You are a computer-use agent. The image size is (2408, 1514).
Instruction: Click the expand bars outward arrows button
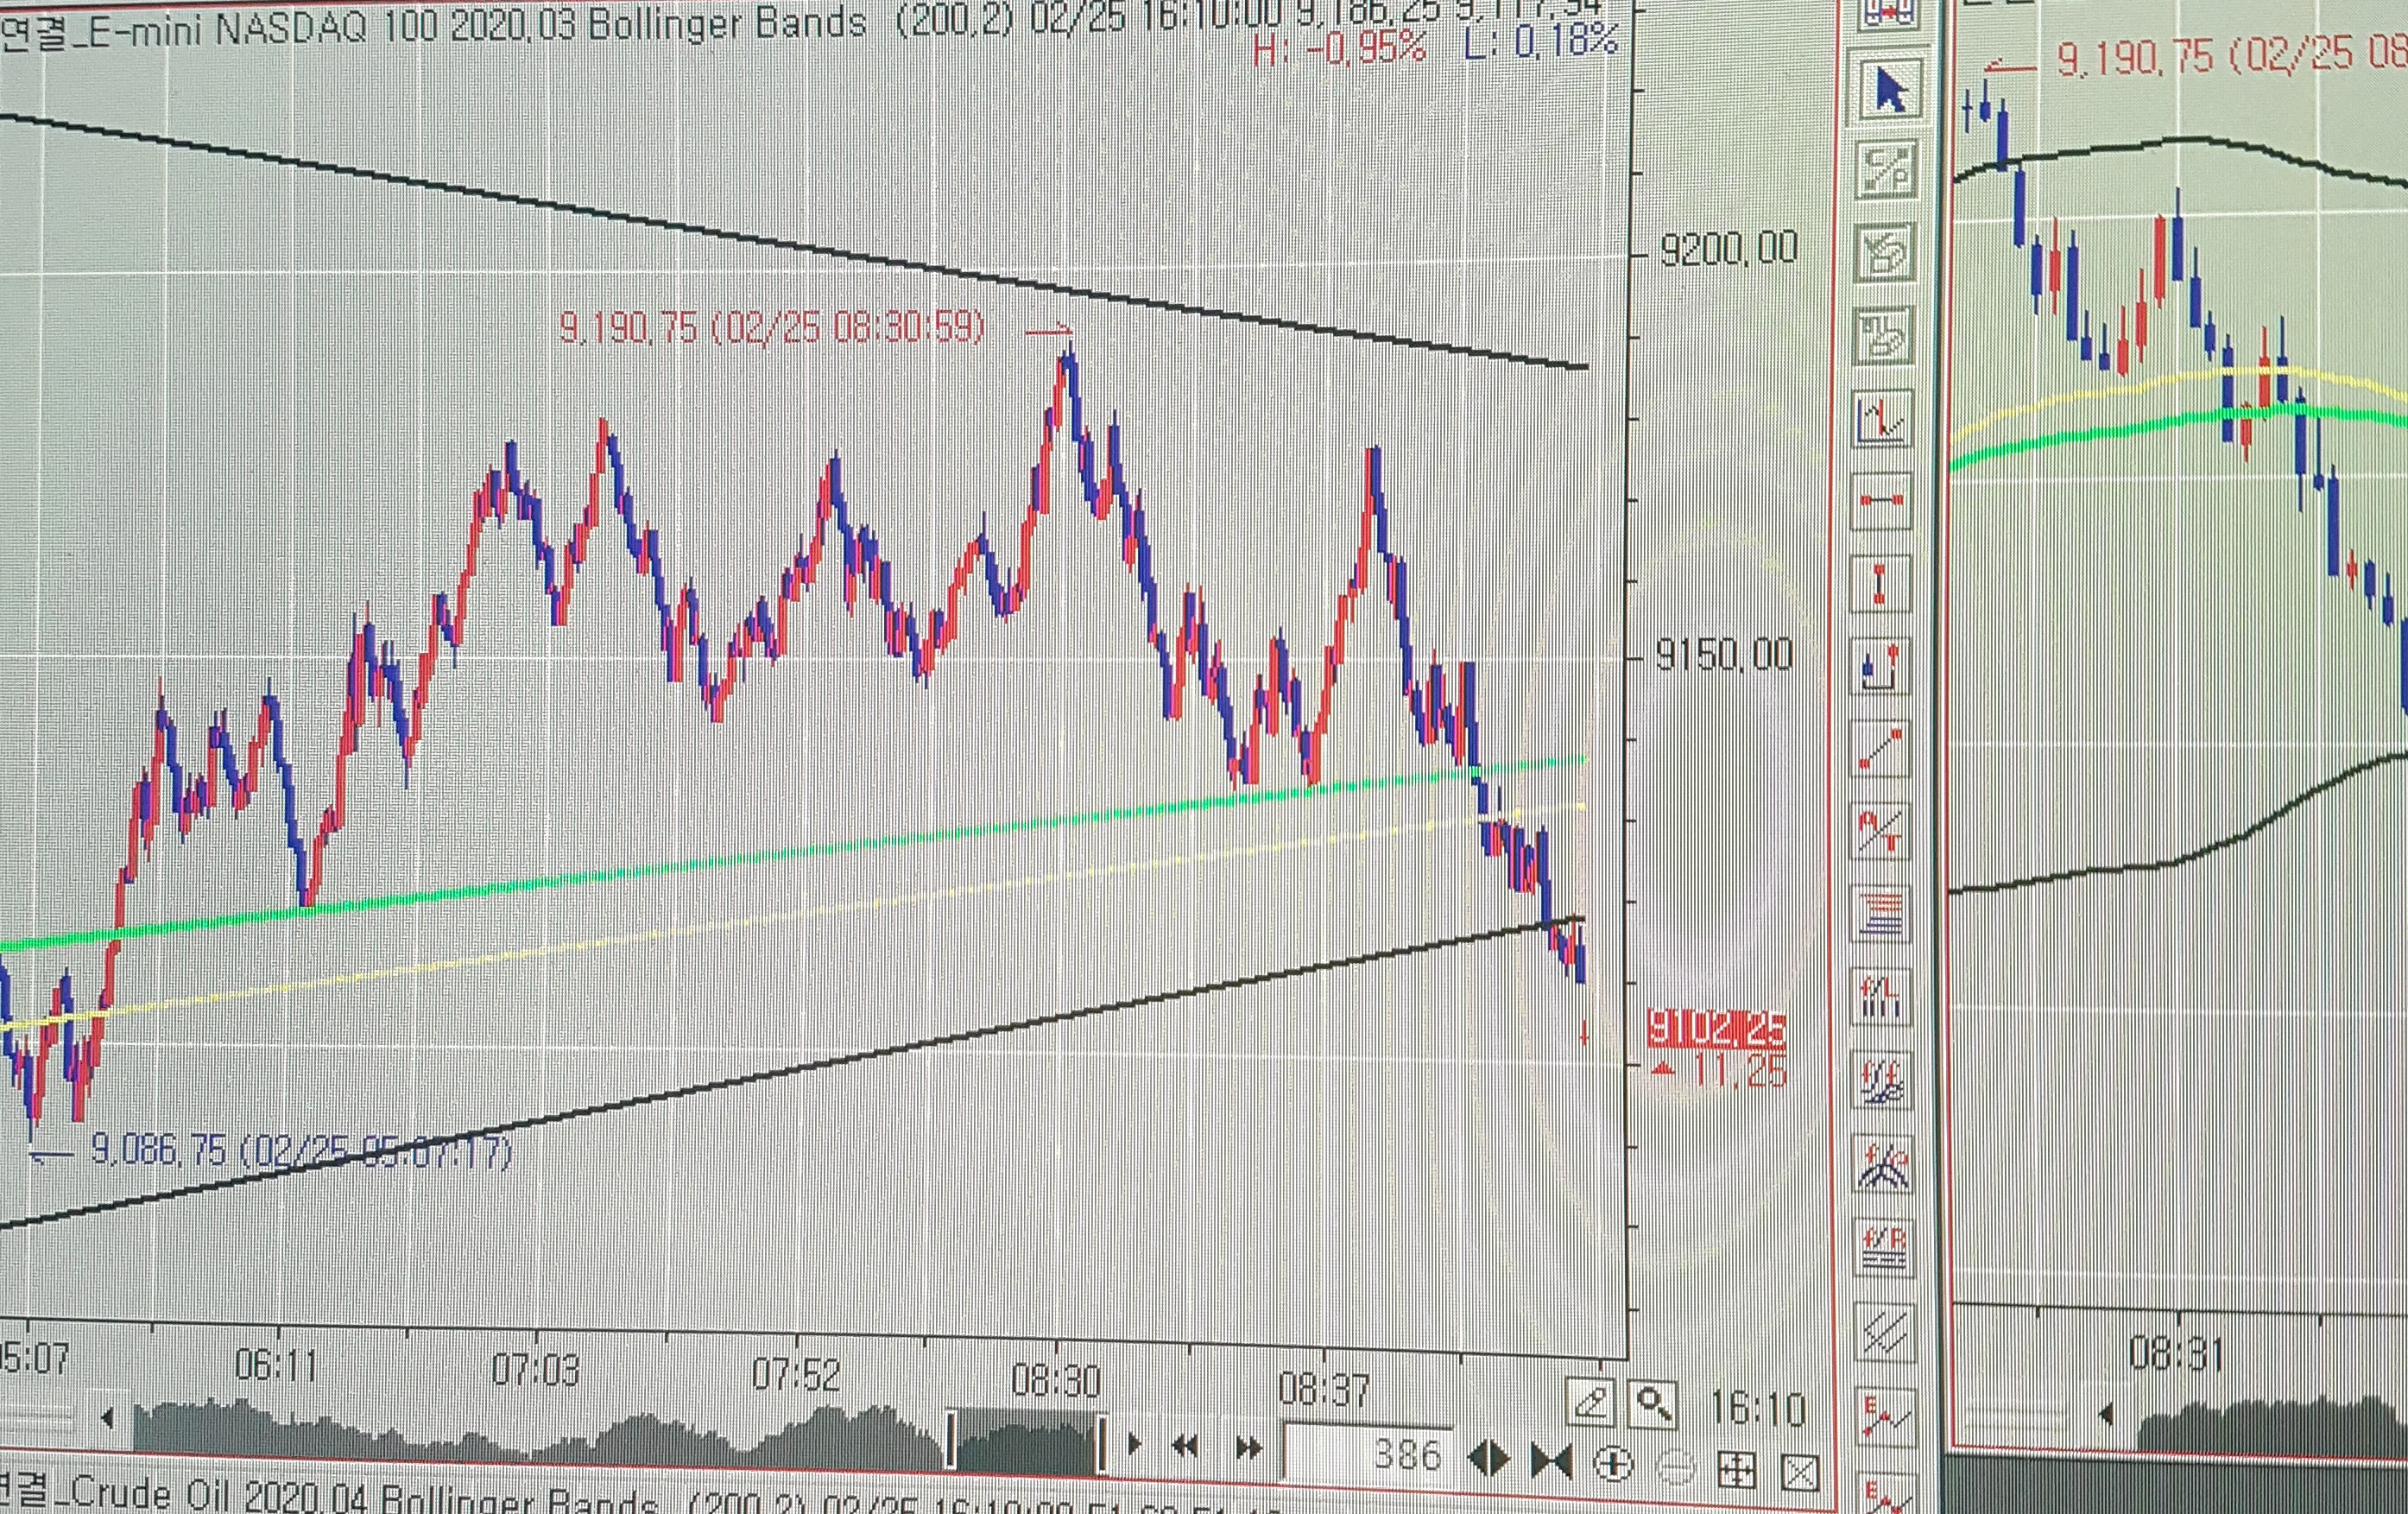tap(1488, 1459)
